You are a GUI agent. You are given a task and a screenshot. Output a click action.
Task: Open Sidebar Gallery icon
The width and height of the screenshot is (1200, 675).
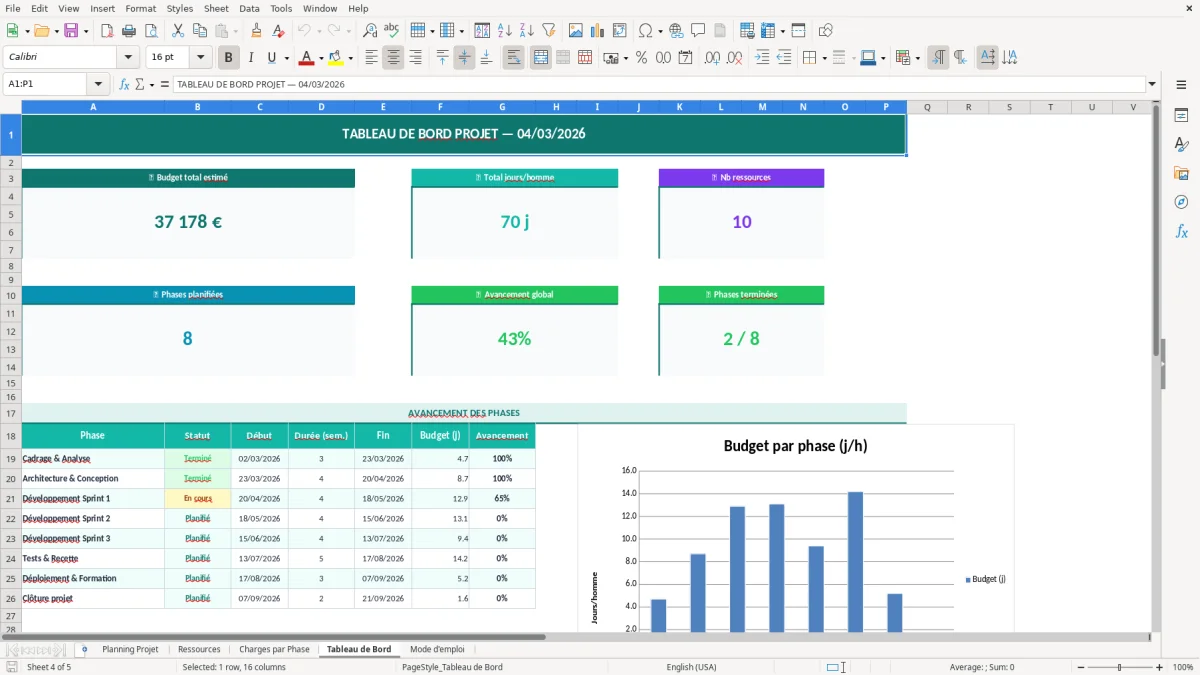coord(1181,174)
